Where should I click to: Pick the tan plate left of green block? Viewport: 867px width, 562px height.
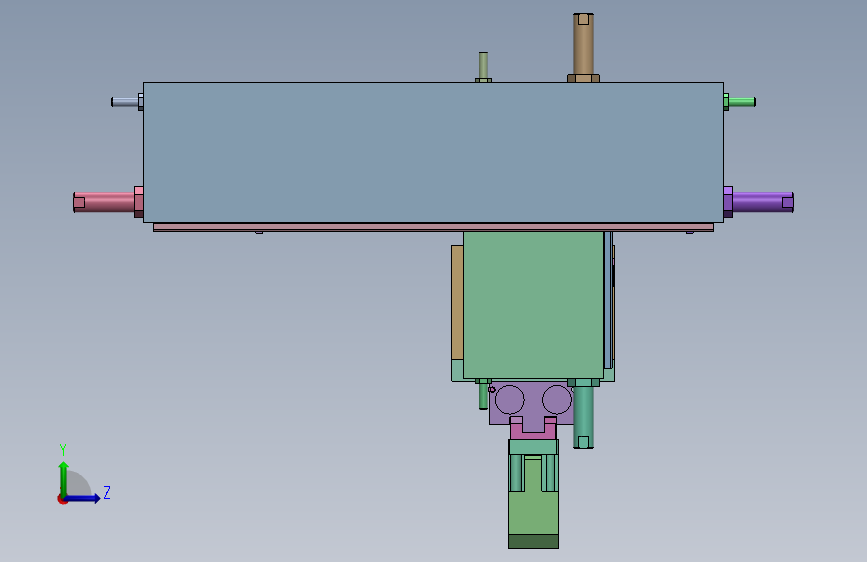457,303
